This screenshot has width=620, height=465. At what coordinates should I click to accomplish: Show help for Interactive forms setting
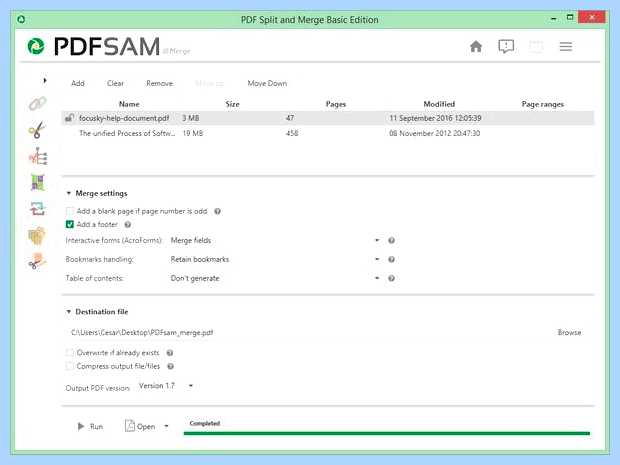[x=391, y=240]
